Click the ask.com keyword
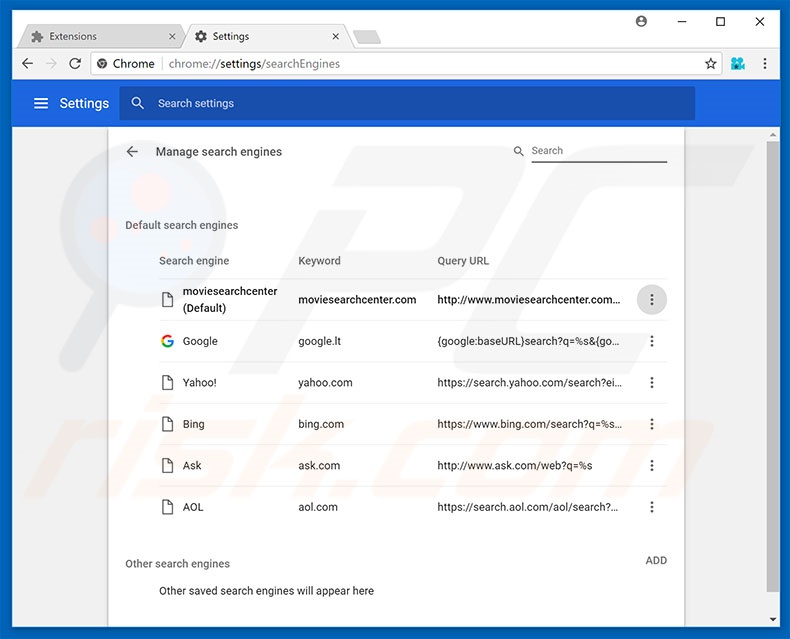The image size is (790, 639). [319, 465]
